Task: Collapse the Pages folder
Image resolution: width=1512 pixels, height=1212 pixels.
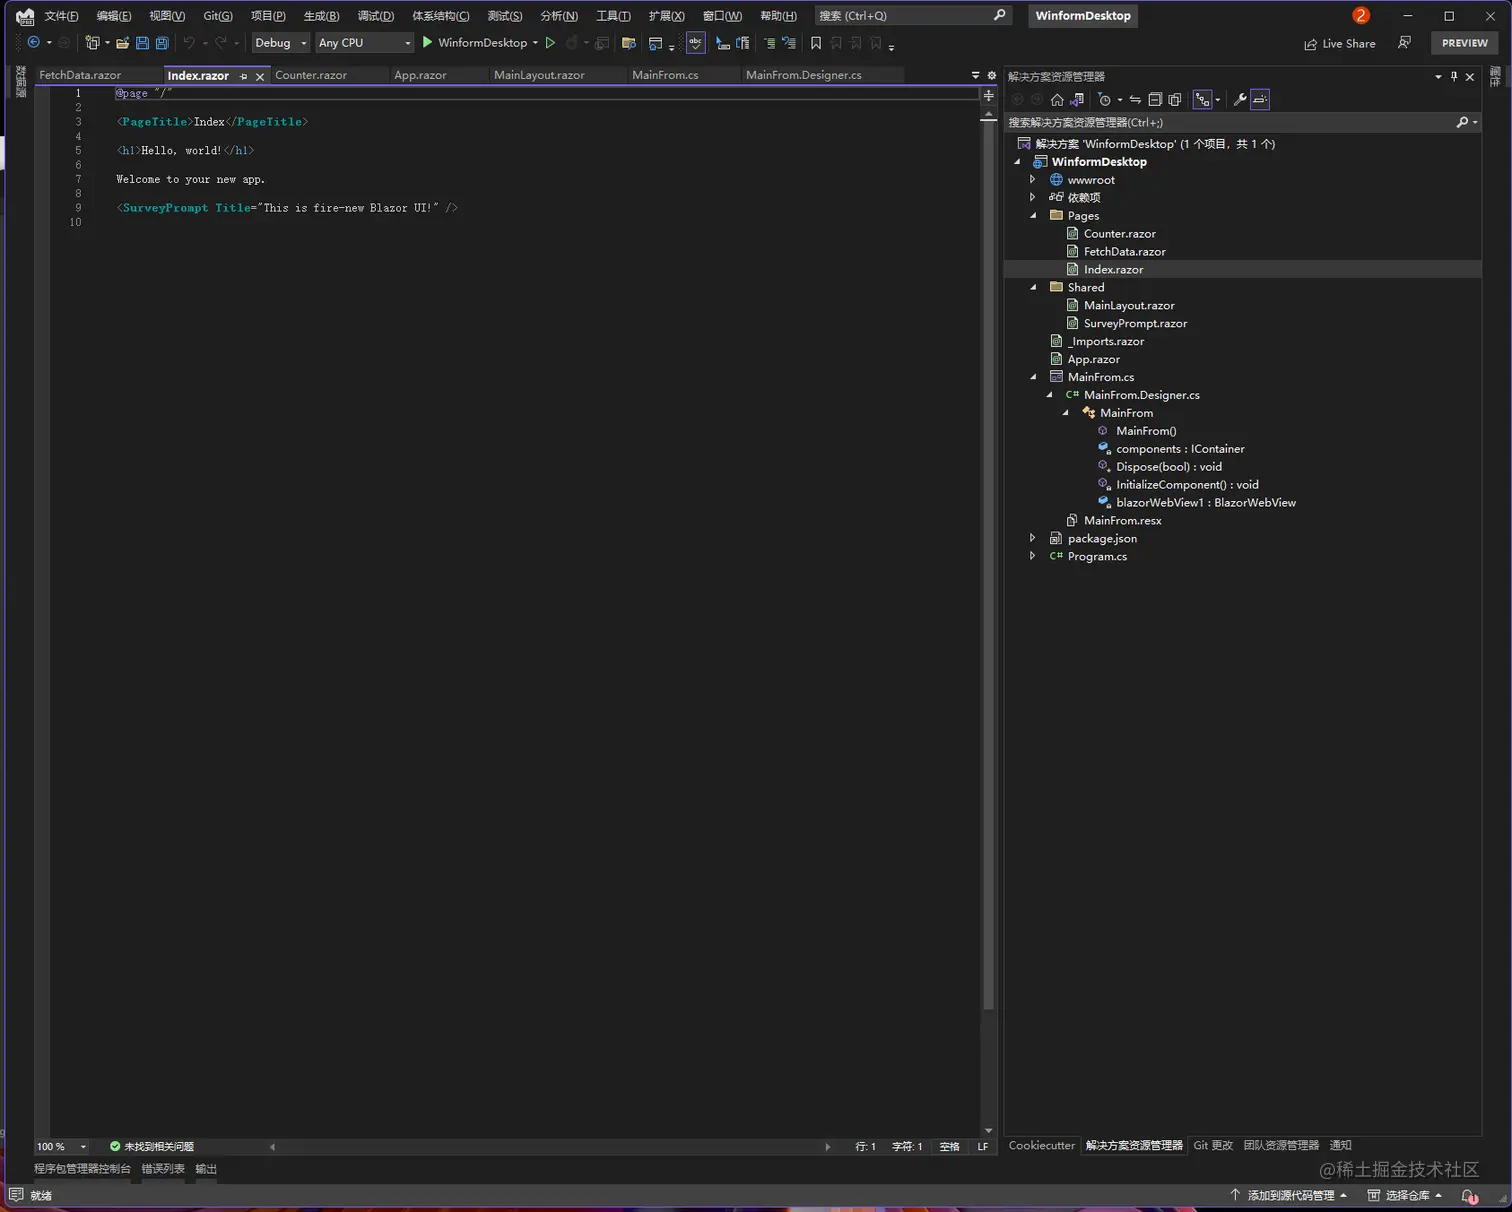Action: 1033,215
